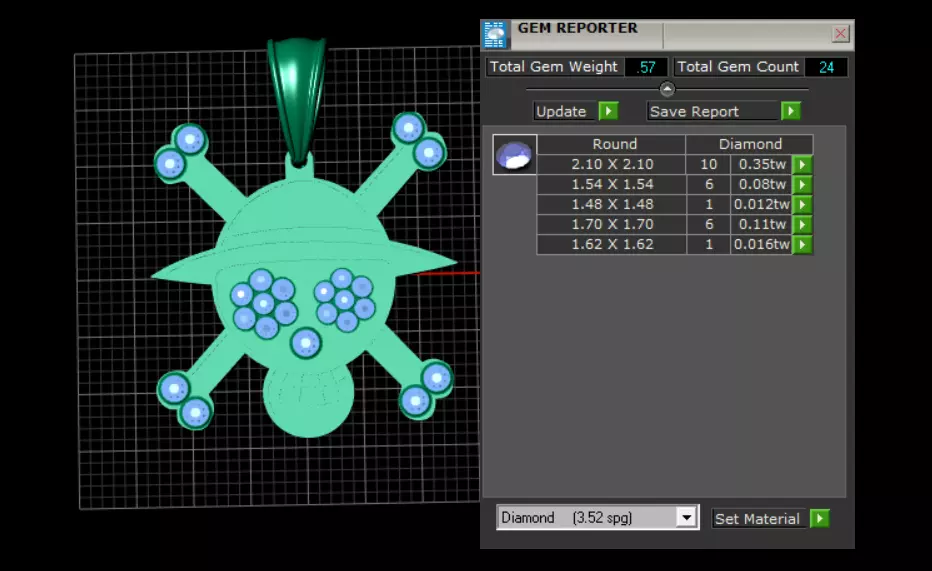932x571 pixels.
Task: Click green arrow for 1.54 X 1.54 row
Action: pos(802,185)
